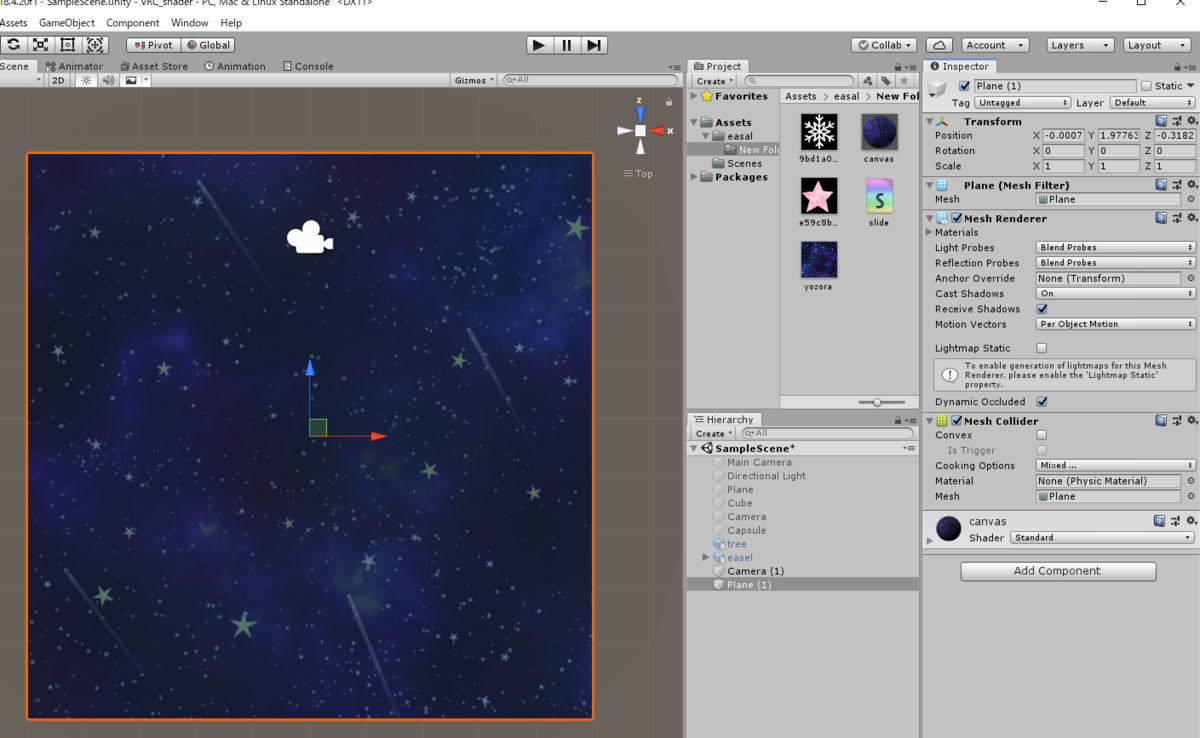Switch to the Asset Store tab
The height and width of the screenshot is (738, 1200).
(x=153, y=66)
